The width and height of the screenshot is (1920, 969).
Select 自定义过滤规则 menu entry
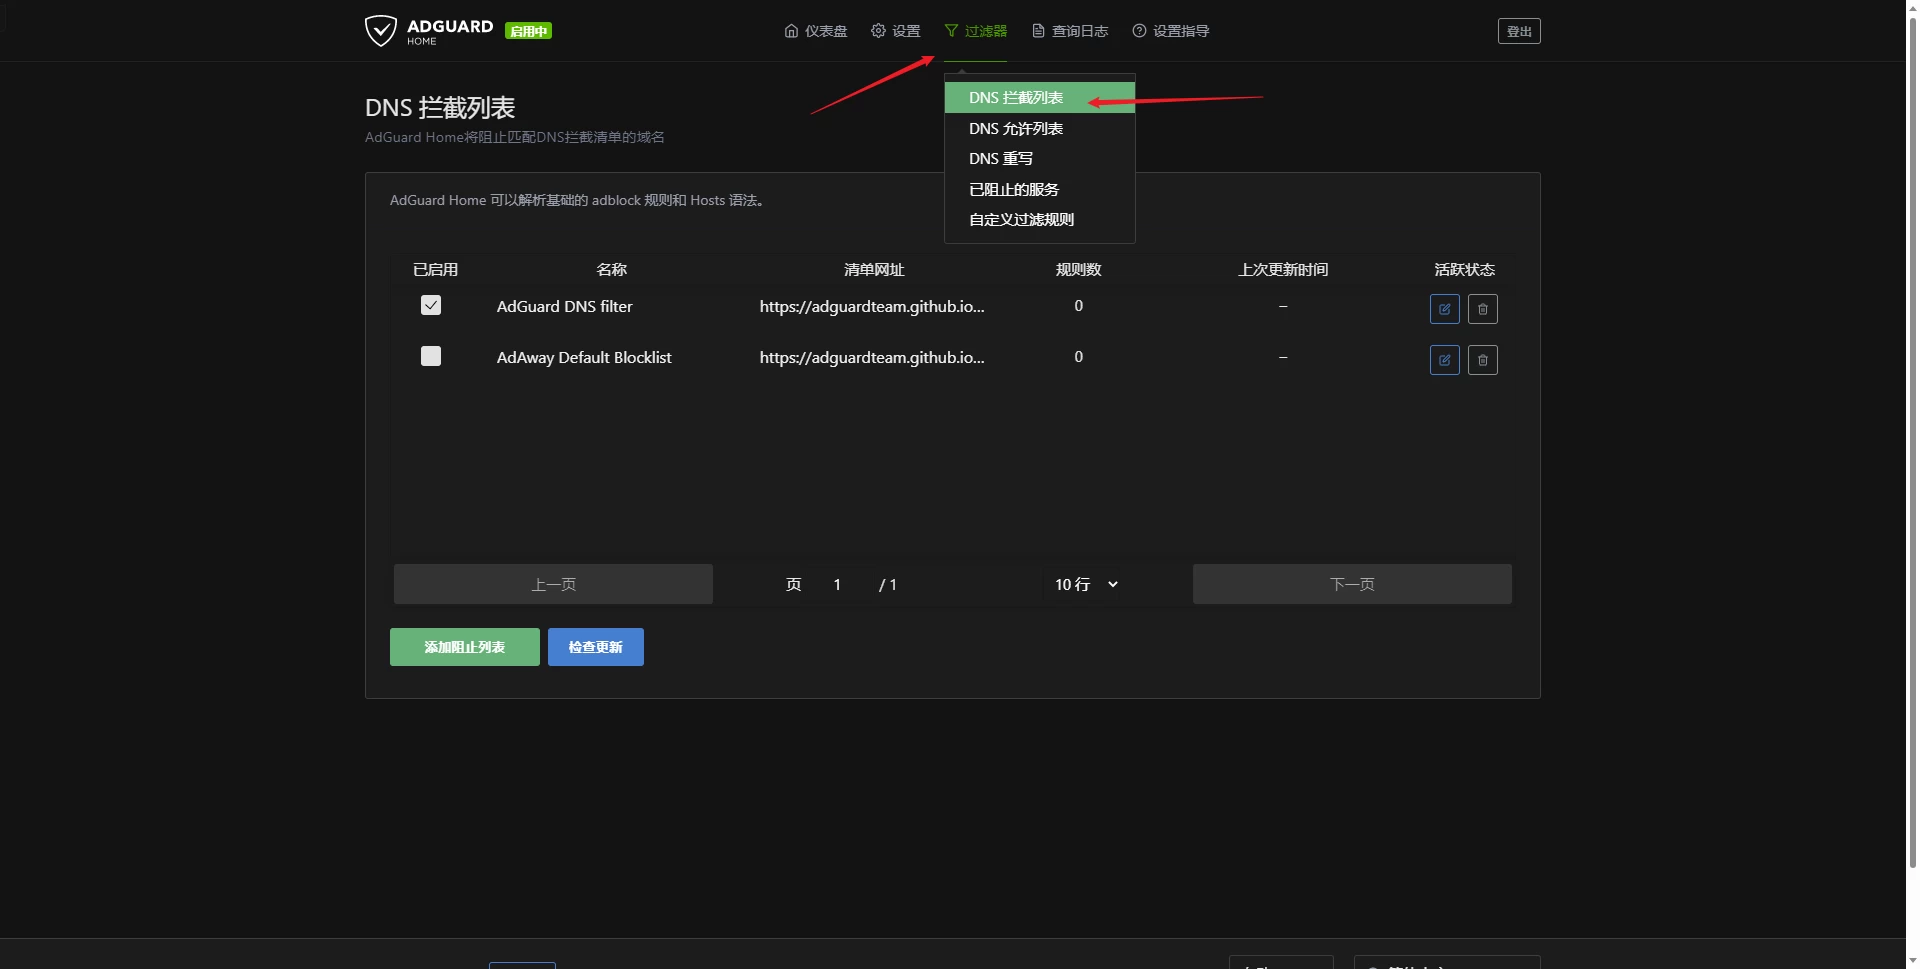click(x=1040, y=219)
